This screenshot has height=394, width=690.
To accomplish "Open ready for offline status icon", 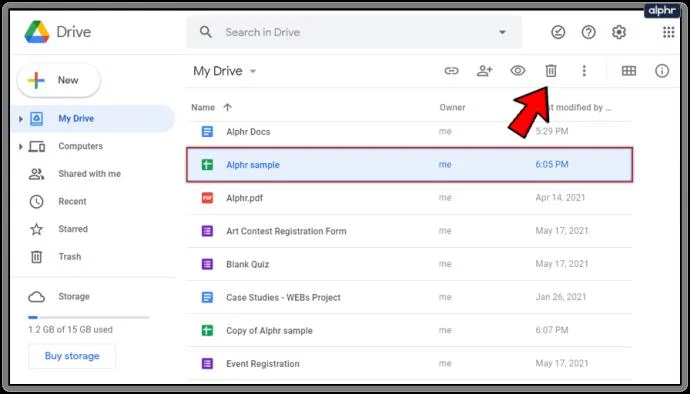I will (x=558, y=32).
